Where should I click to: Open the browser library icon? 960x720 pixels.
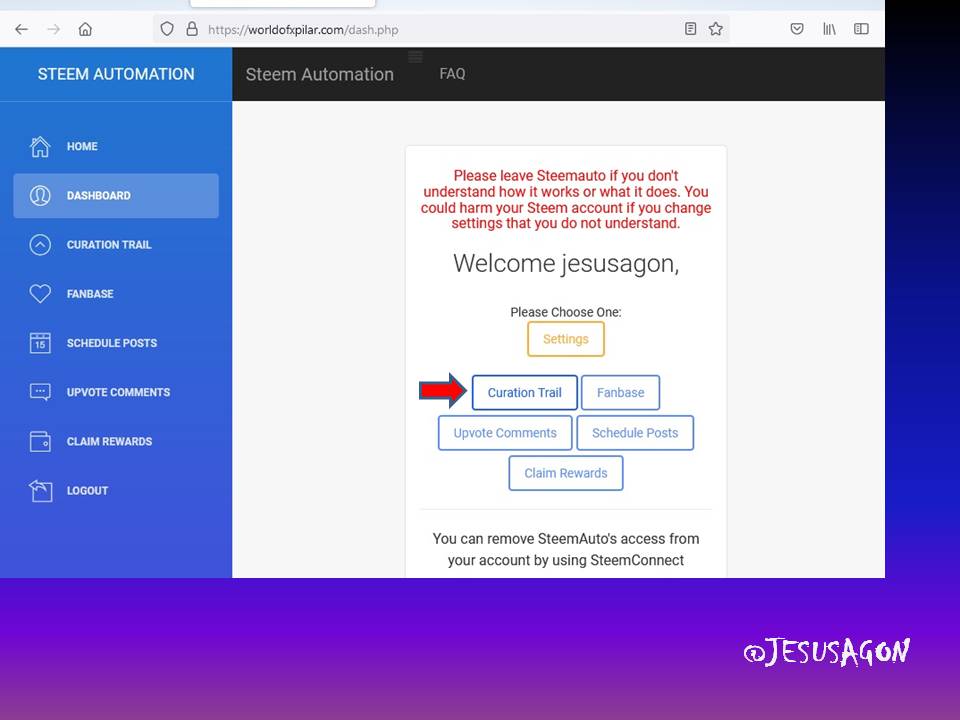(829, 29)
